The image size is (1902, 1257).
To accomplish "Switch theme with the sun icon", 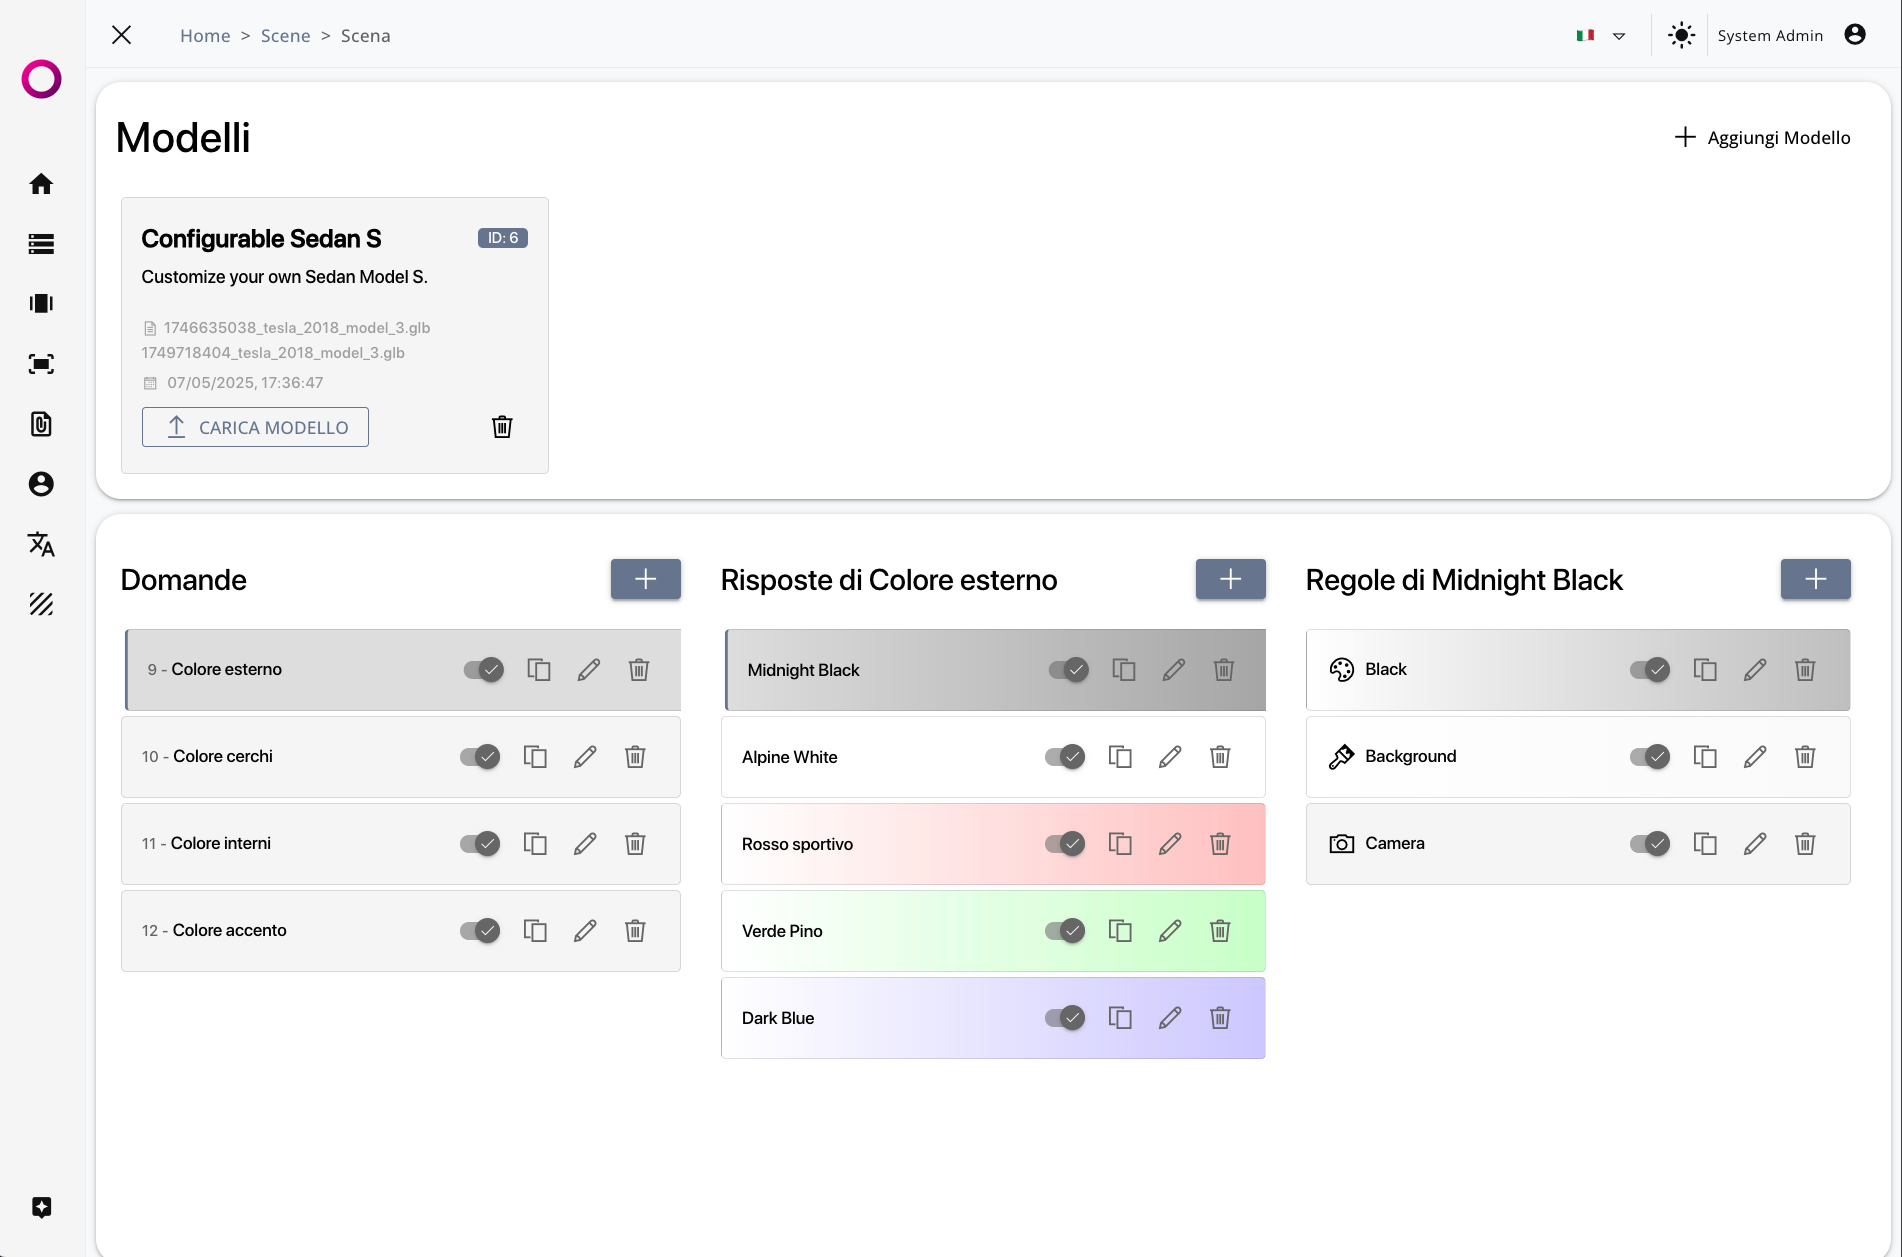I will tap(1681, 36).
